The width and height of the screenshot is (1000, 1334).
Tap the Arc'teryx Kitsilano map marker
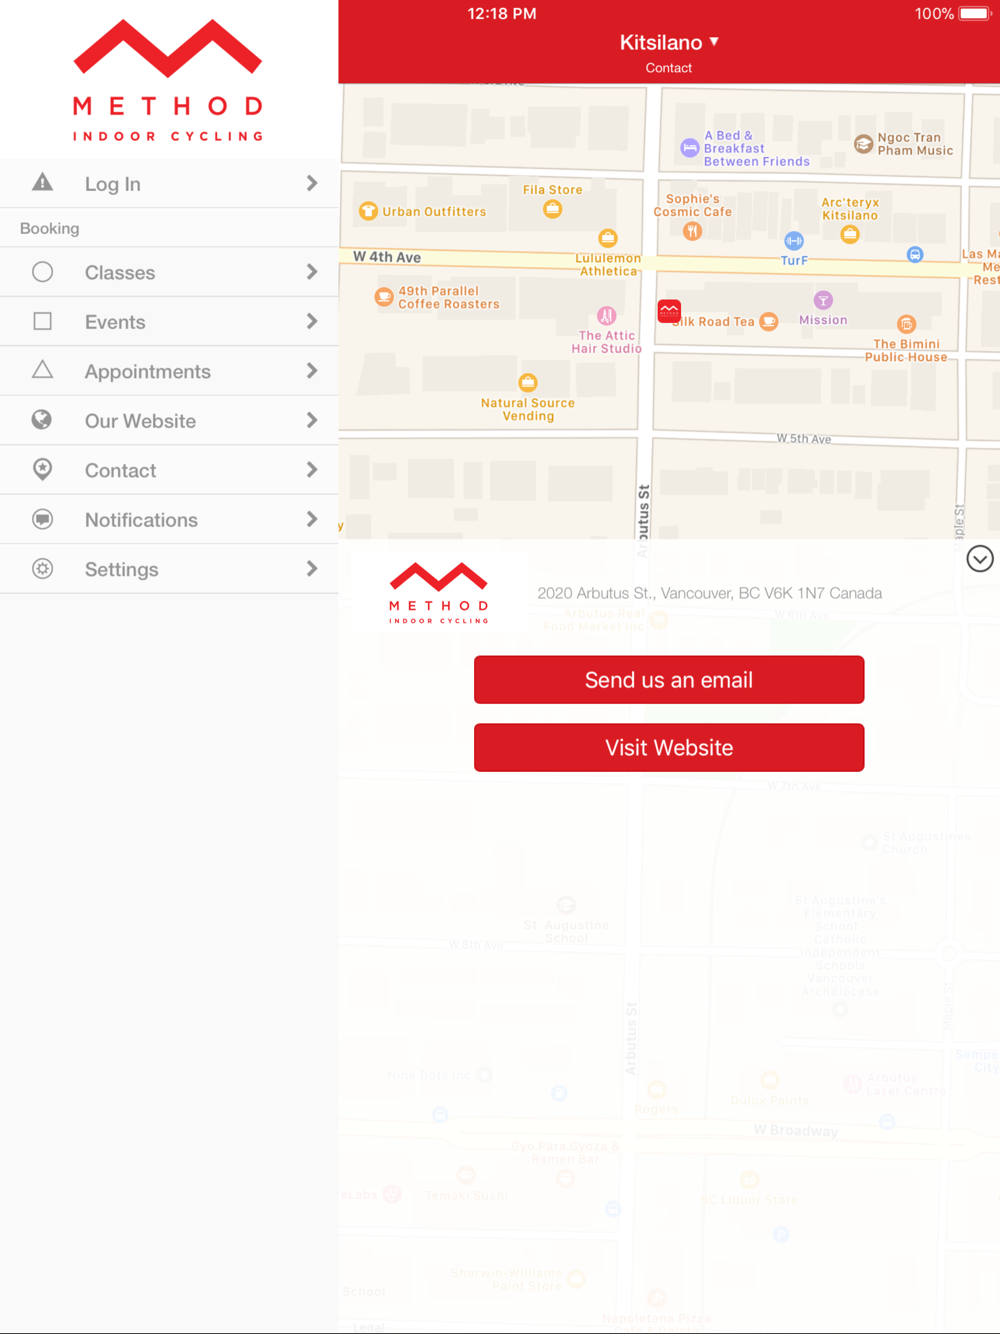849,234
